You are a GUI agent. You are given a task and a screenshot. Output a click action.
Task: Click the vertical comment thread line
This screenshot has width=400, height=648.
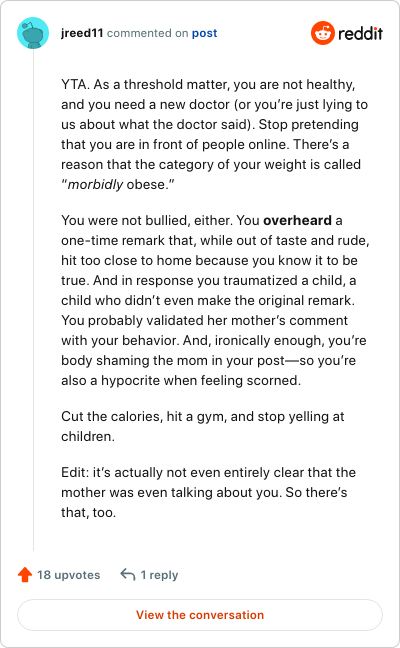click(33, 300)
